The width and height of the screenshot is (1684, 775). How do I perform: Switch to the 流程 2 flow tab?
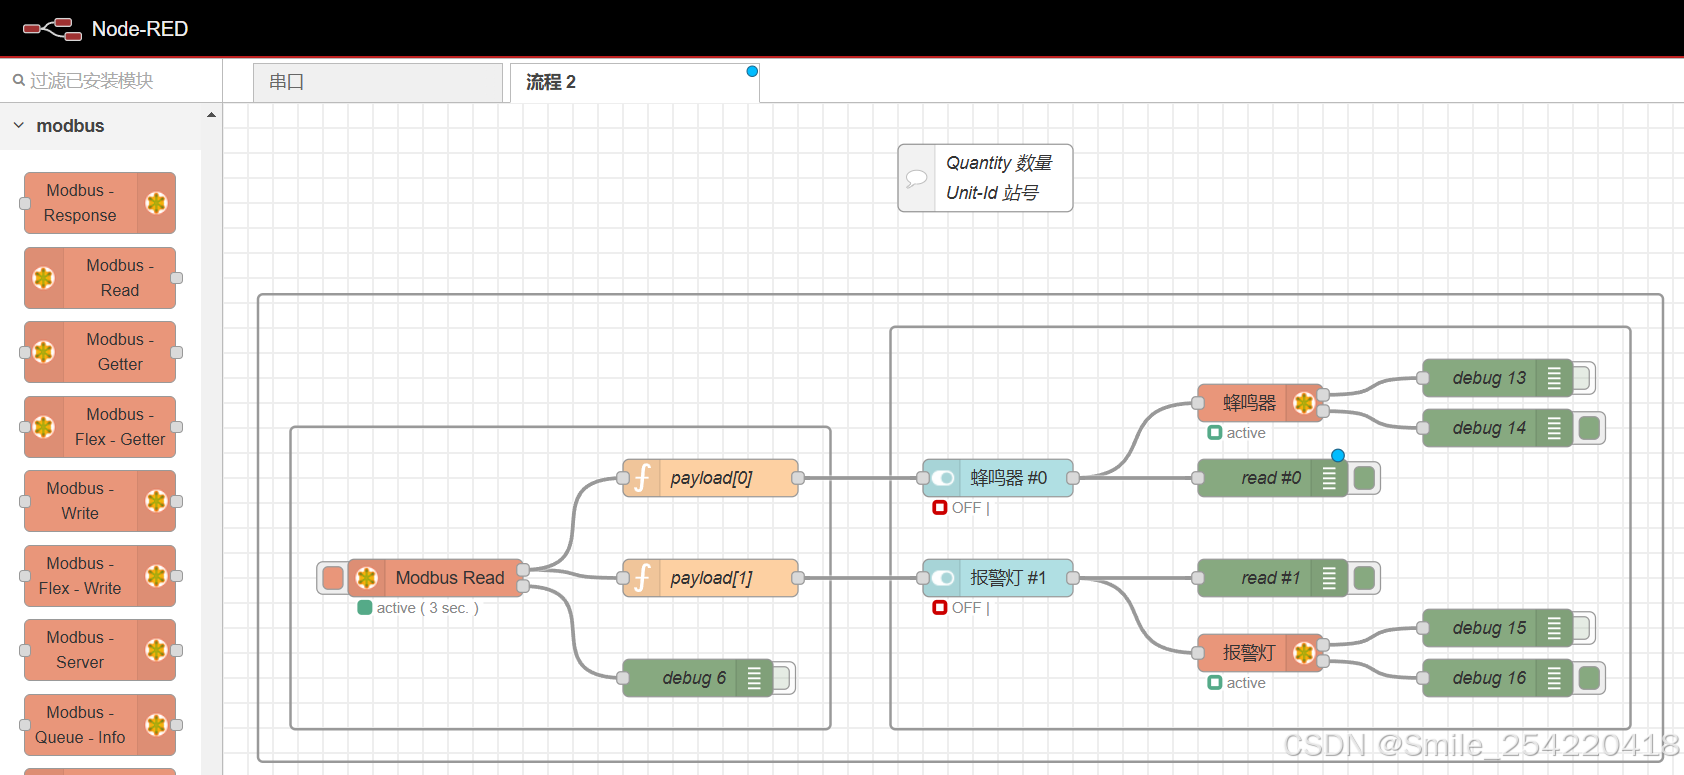635,82
